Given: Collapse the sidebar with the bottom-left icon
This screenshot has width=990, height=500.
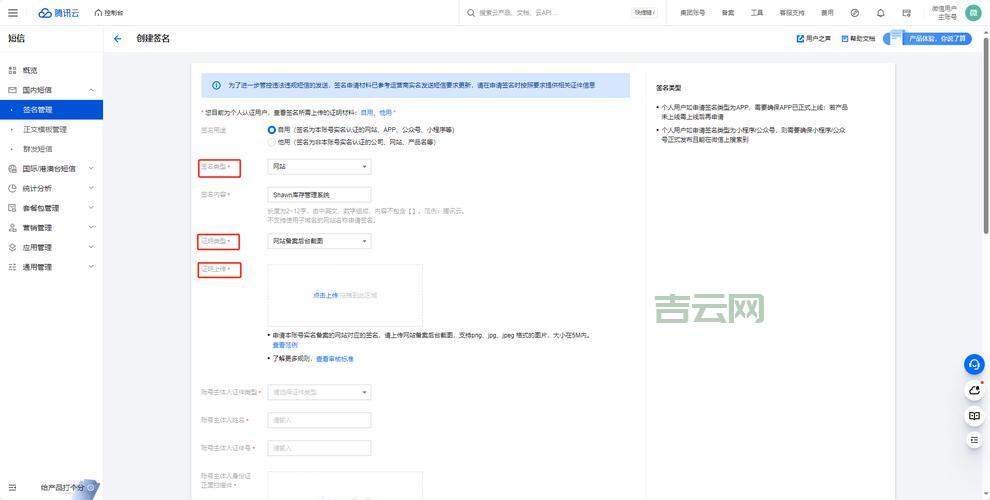Looking at the screenshot, I should (12, 487).
